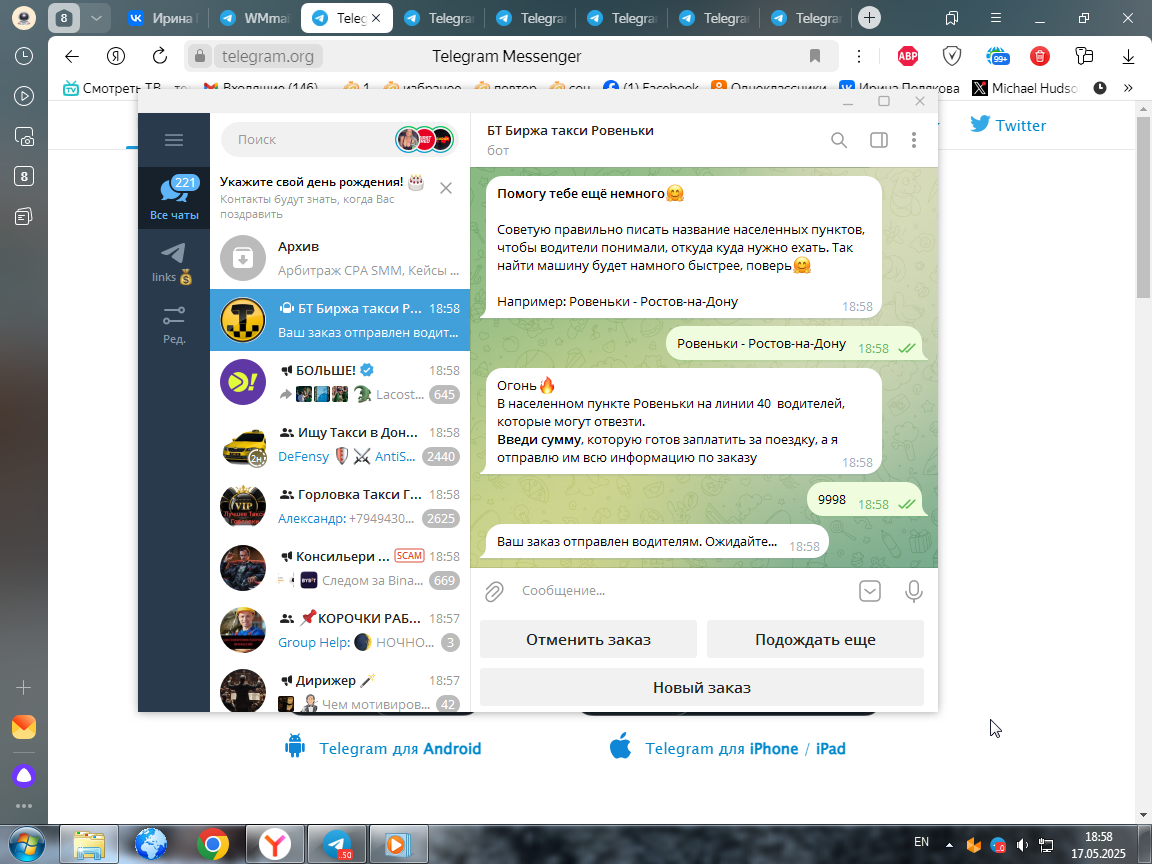Close the active Telegram tab
The image size is (1152, 864).
tap(376, 18)
